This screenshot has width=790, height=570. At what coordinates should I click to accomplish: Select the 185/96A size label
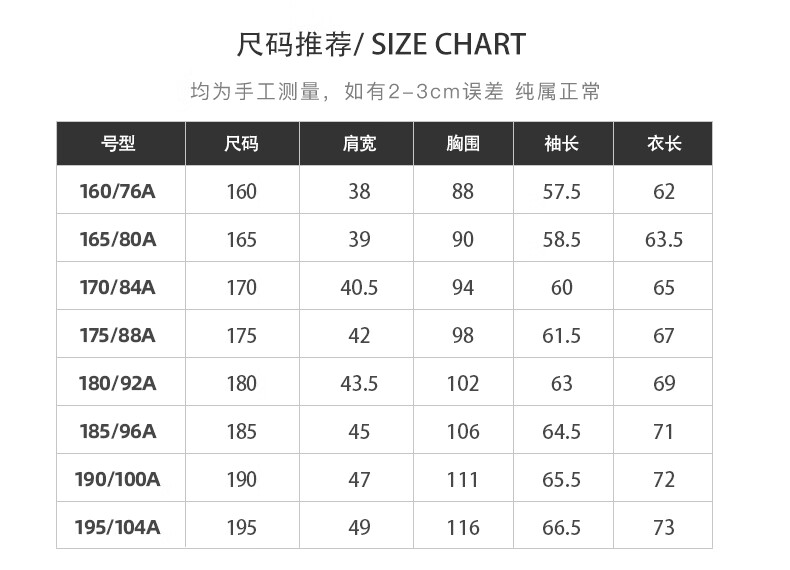click(x=117, y=431)
